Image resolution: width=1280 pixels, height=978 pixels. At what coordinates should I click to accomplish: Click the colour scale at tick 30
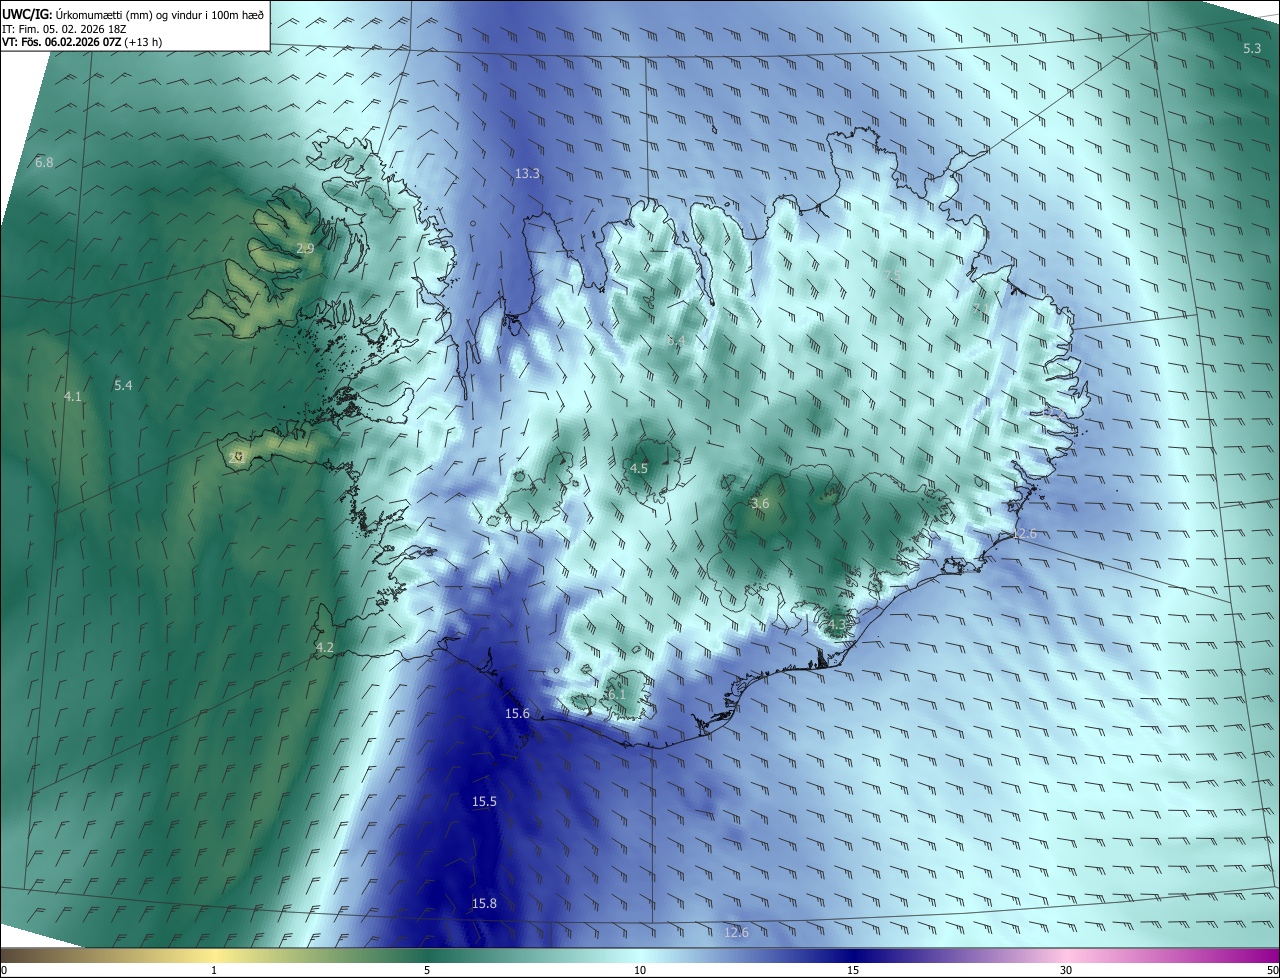coord(1066,970)
